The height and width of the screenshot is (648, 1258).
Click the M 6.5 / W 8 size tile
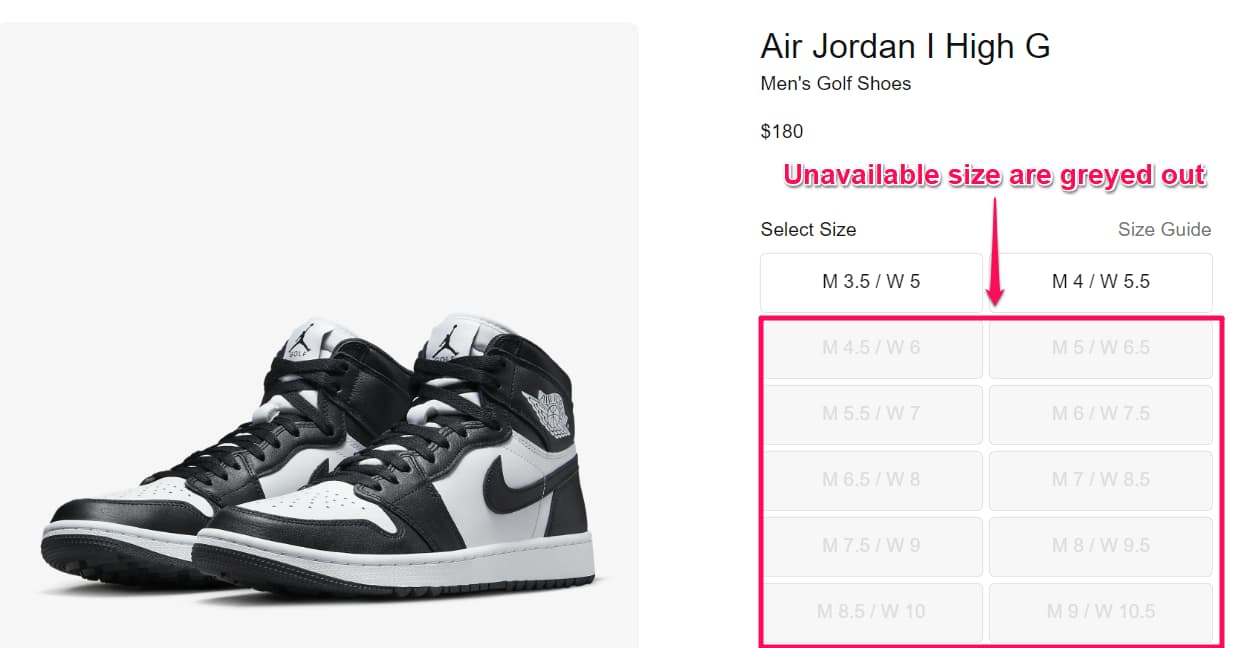(x=871, y=479)
